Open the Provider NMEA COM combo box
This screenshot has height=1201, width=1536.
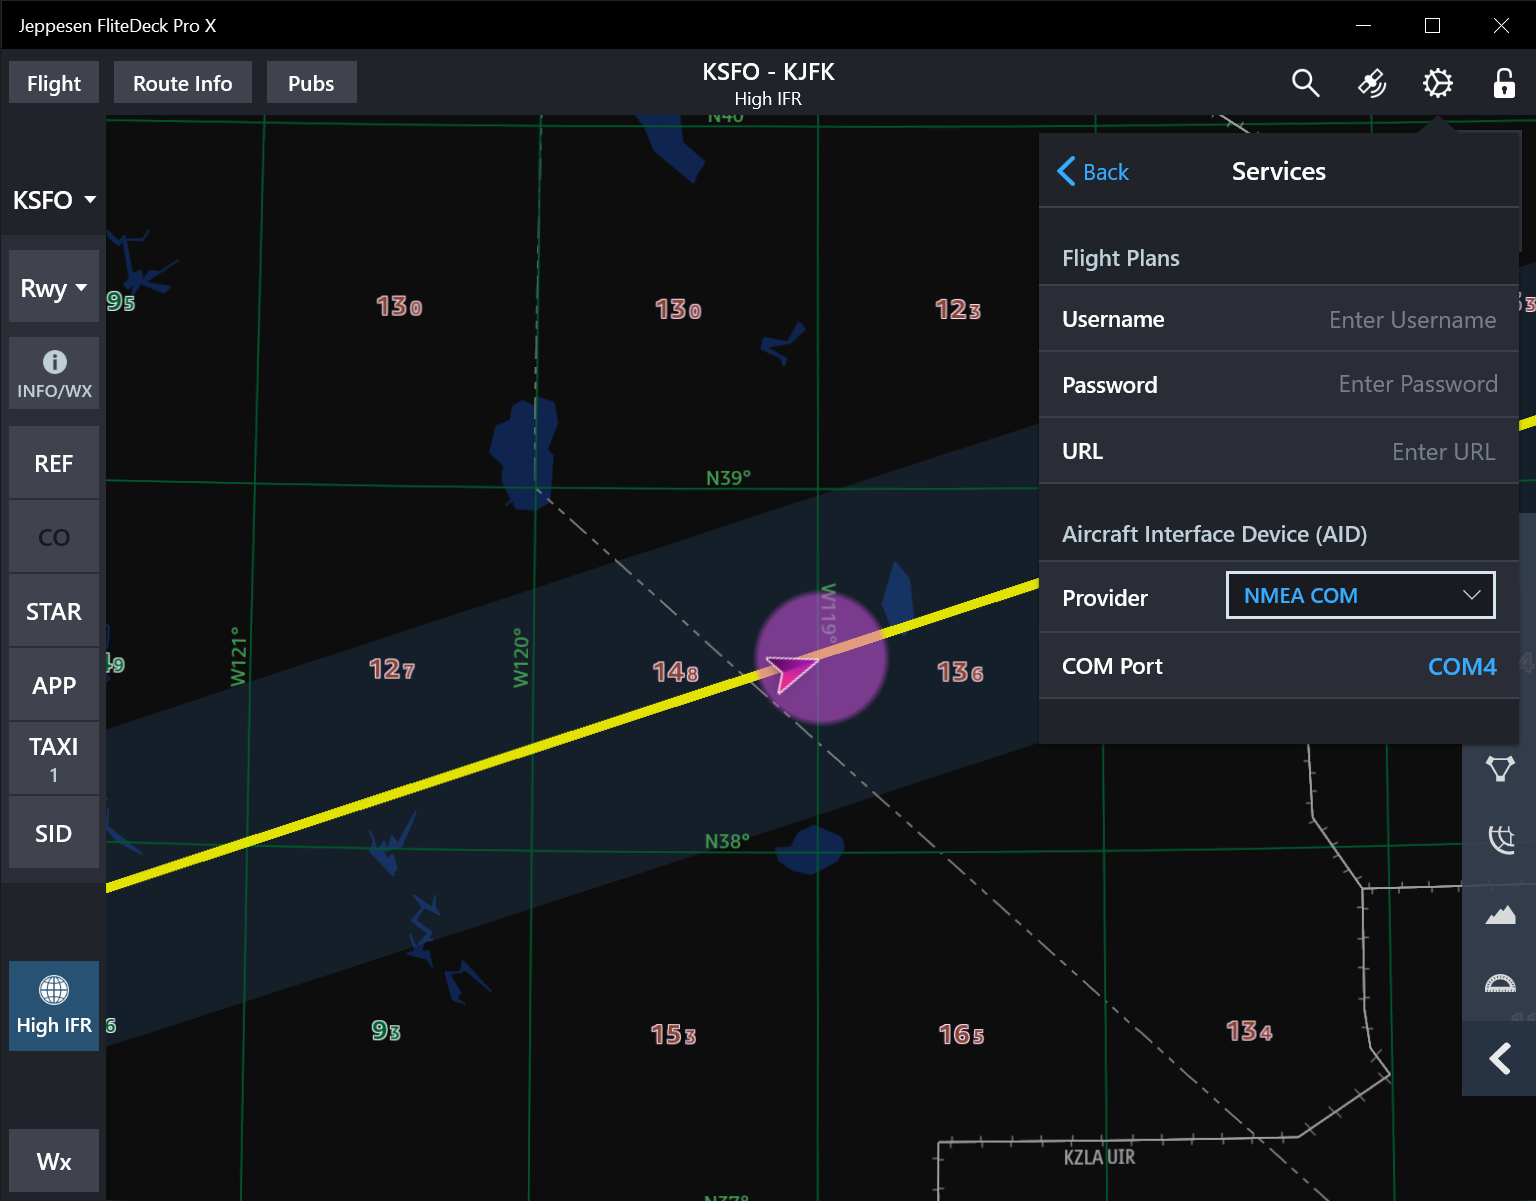1360,596
